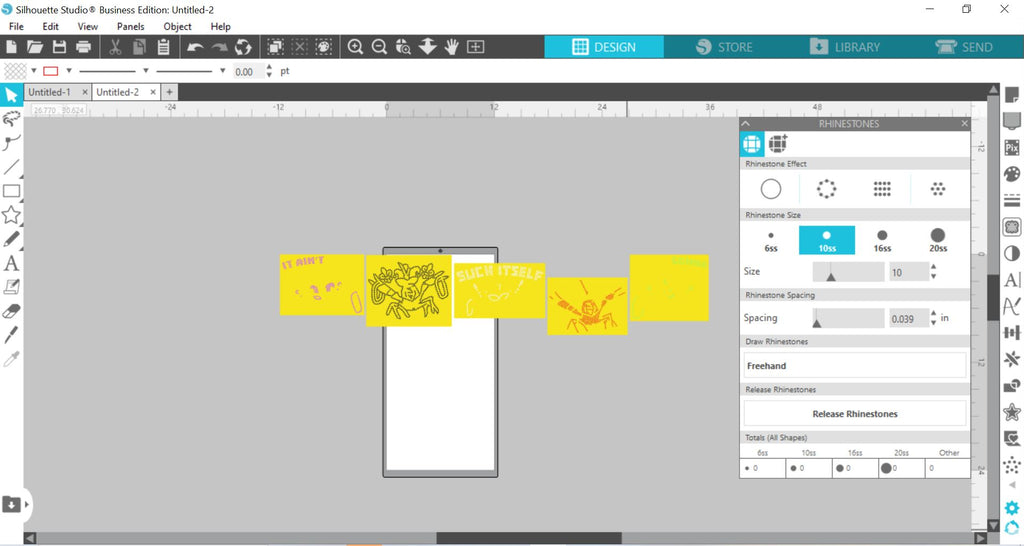Open the Panels menu
The height and width of the screenshot is (546, 1024).
[x=130, y=26]
